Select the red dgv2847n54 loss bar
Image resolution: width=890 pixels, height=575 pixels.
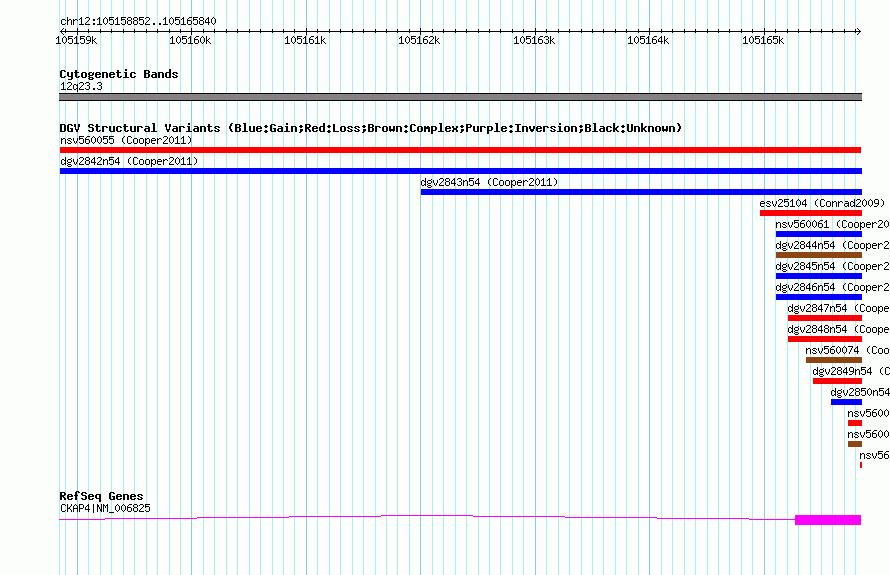pos(825,318)
